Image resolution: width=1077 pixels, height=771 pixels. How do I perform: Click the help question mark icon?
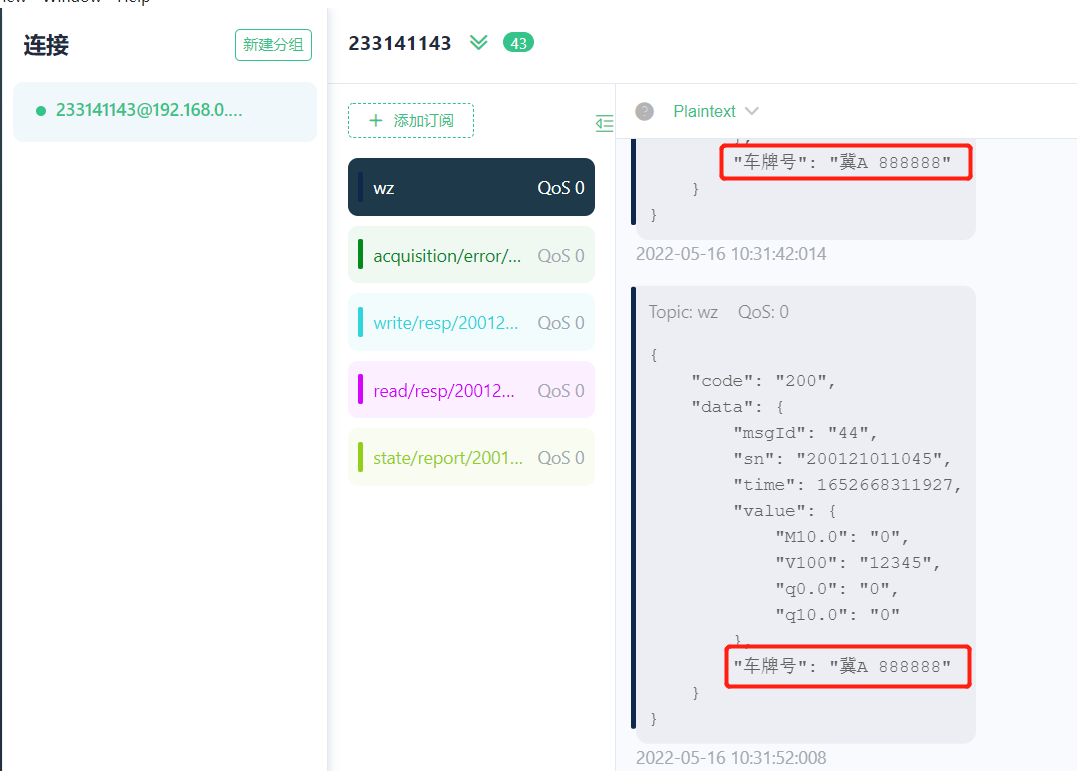coord(644,111)
